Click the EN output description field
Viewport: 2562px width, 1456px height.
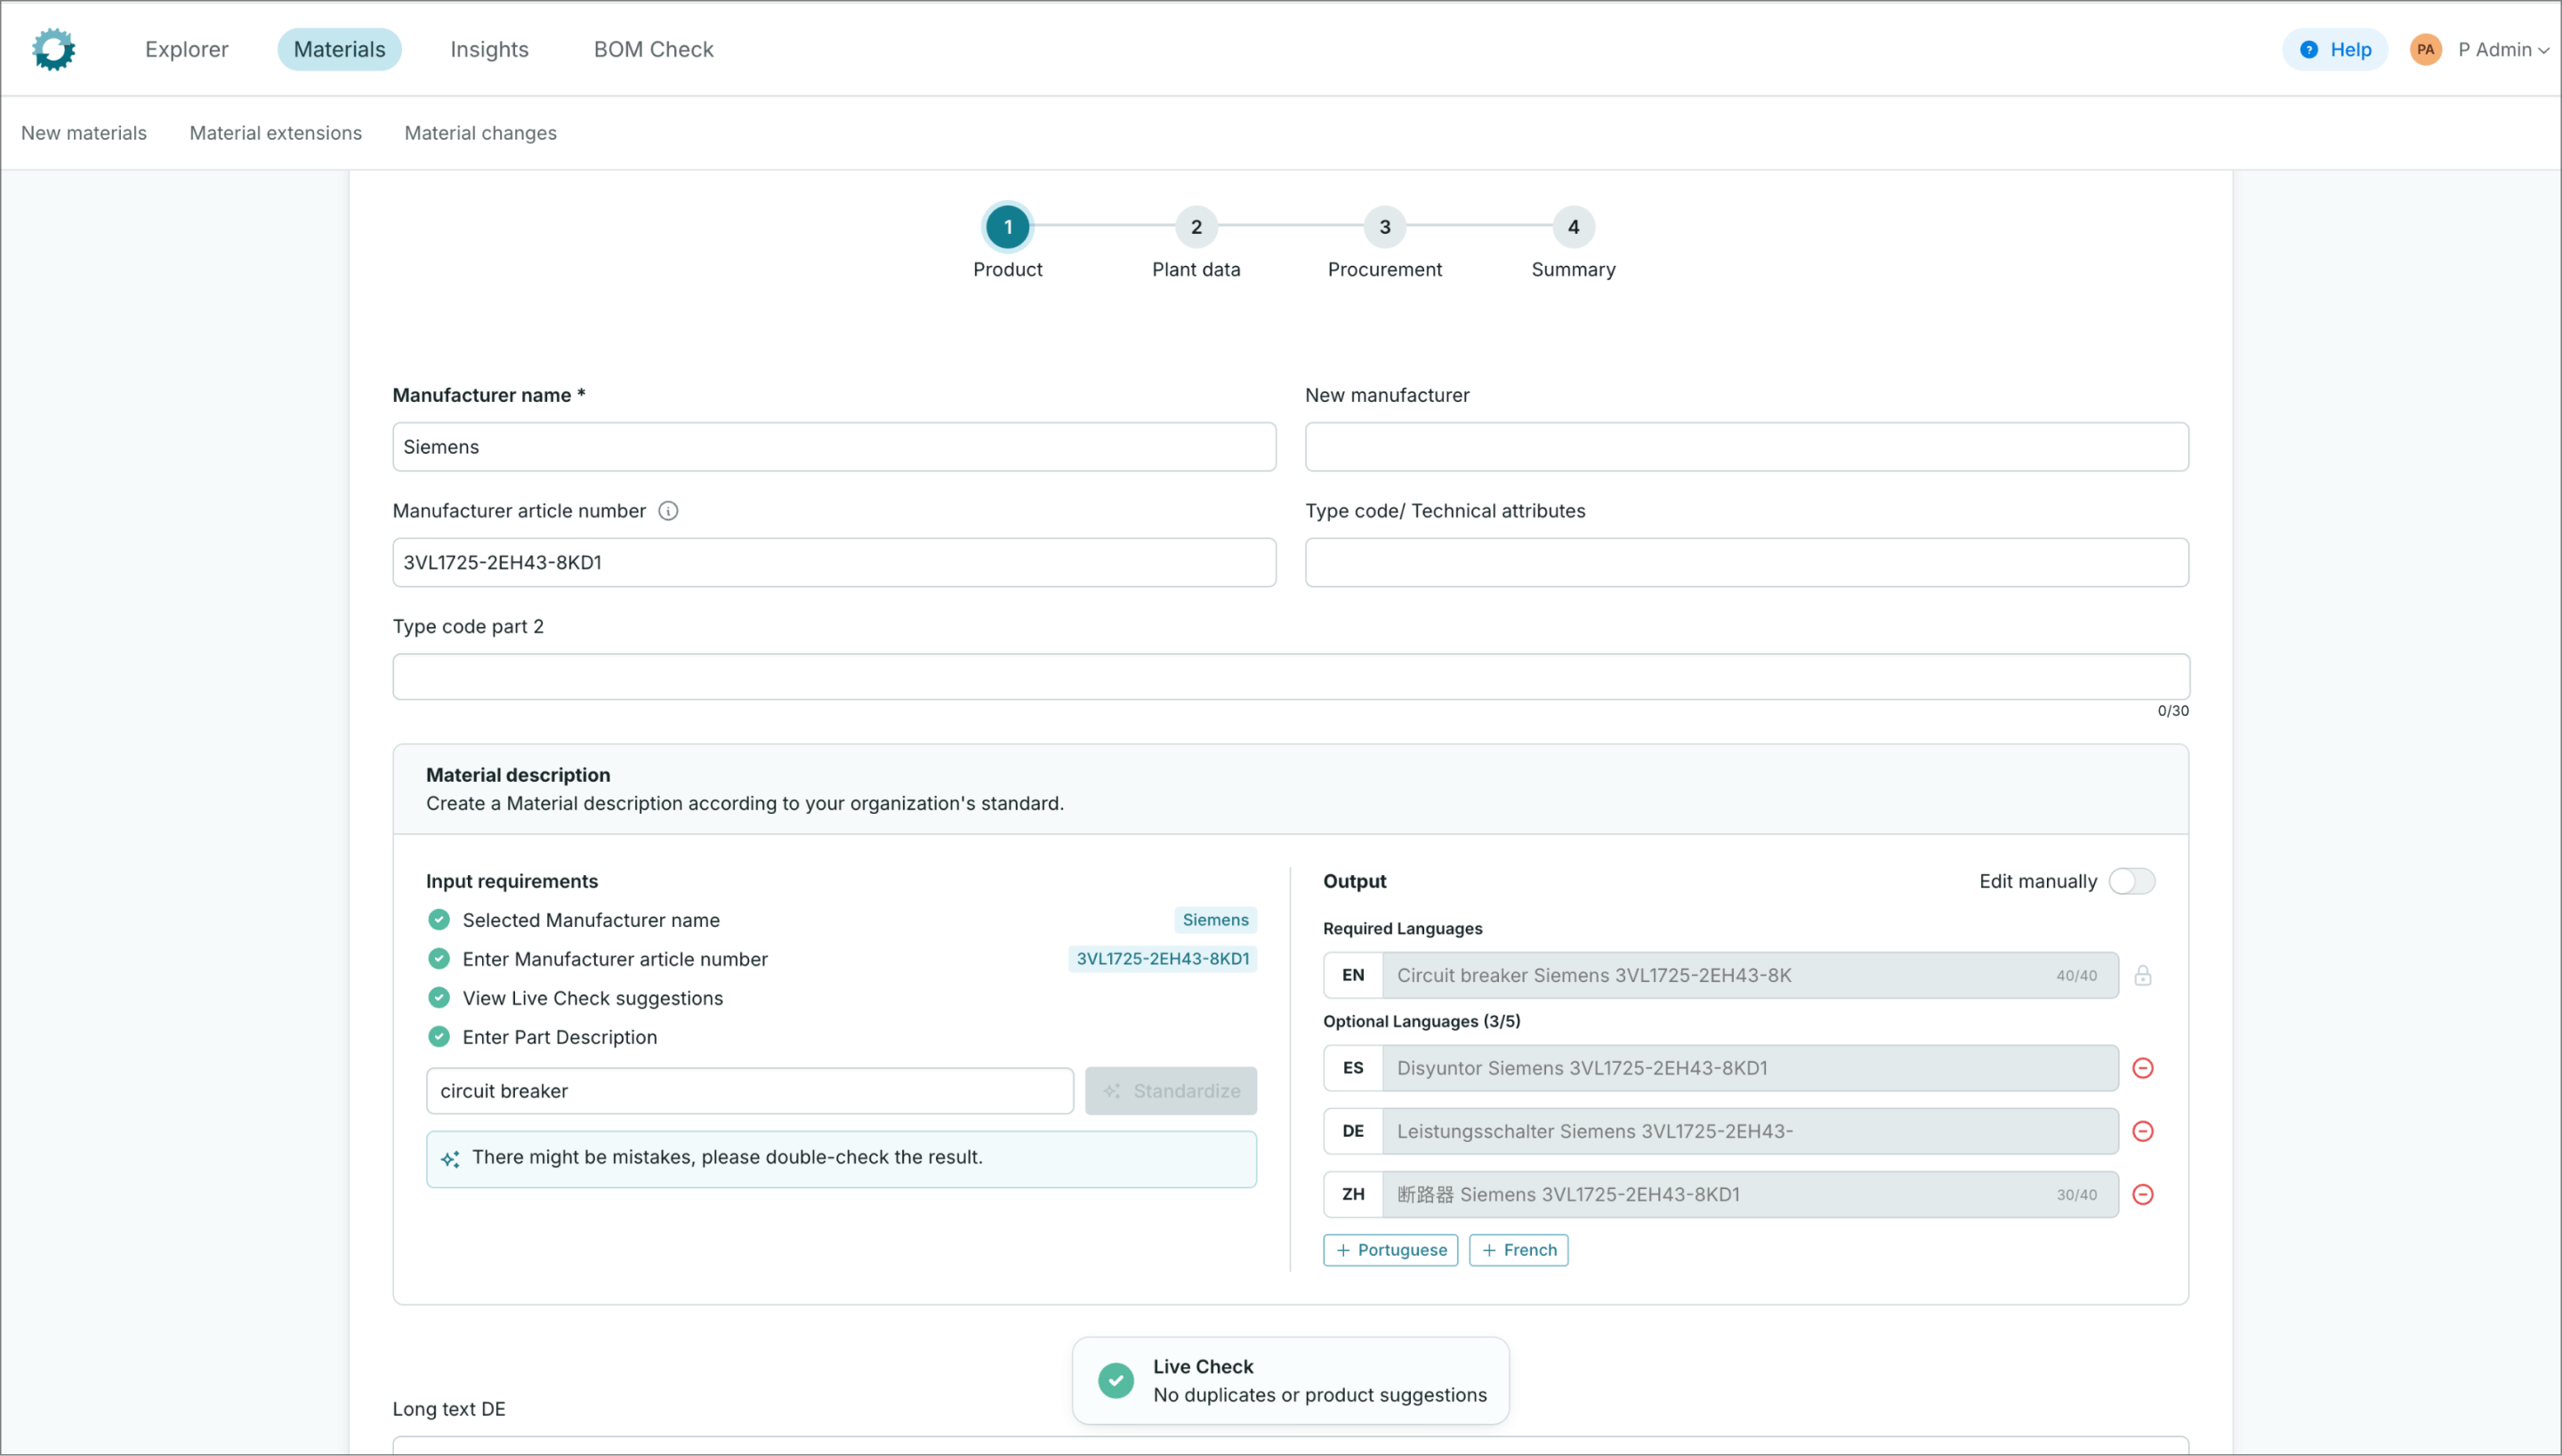point(1749,975)
